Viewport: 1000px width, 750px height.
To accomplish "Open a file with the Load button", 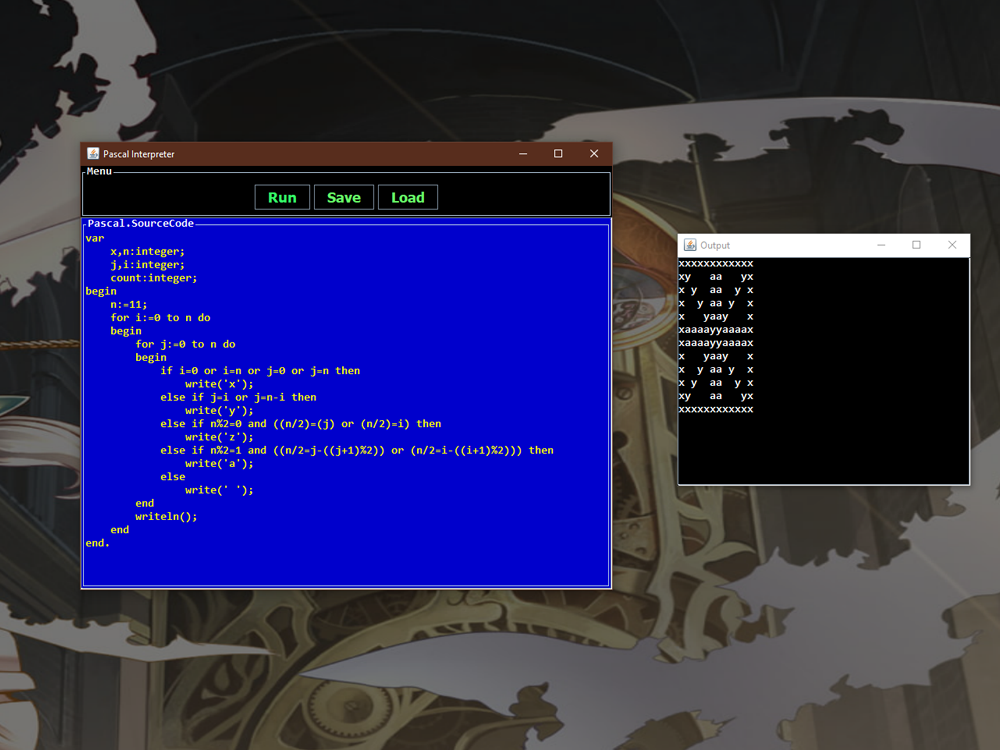I will tap(407, 197).
